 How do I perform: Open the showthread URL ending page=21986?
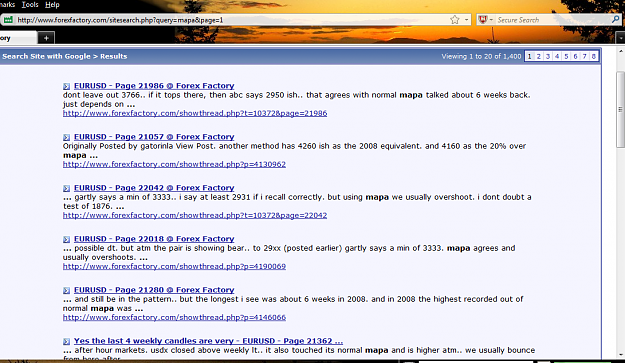(195, 113)
